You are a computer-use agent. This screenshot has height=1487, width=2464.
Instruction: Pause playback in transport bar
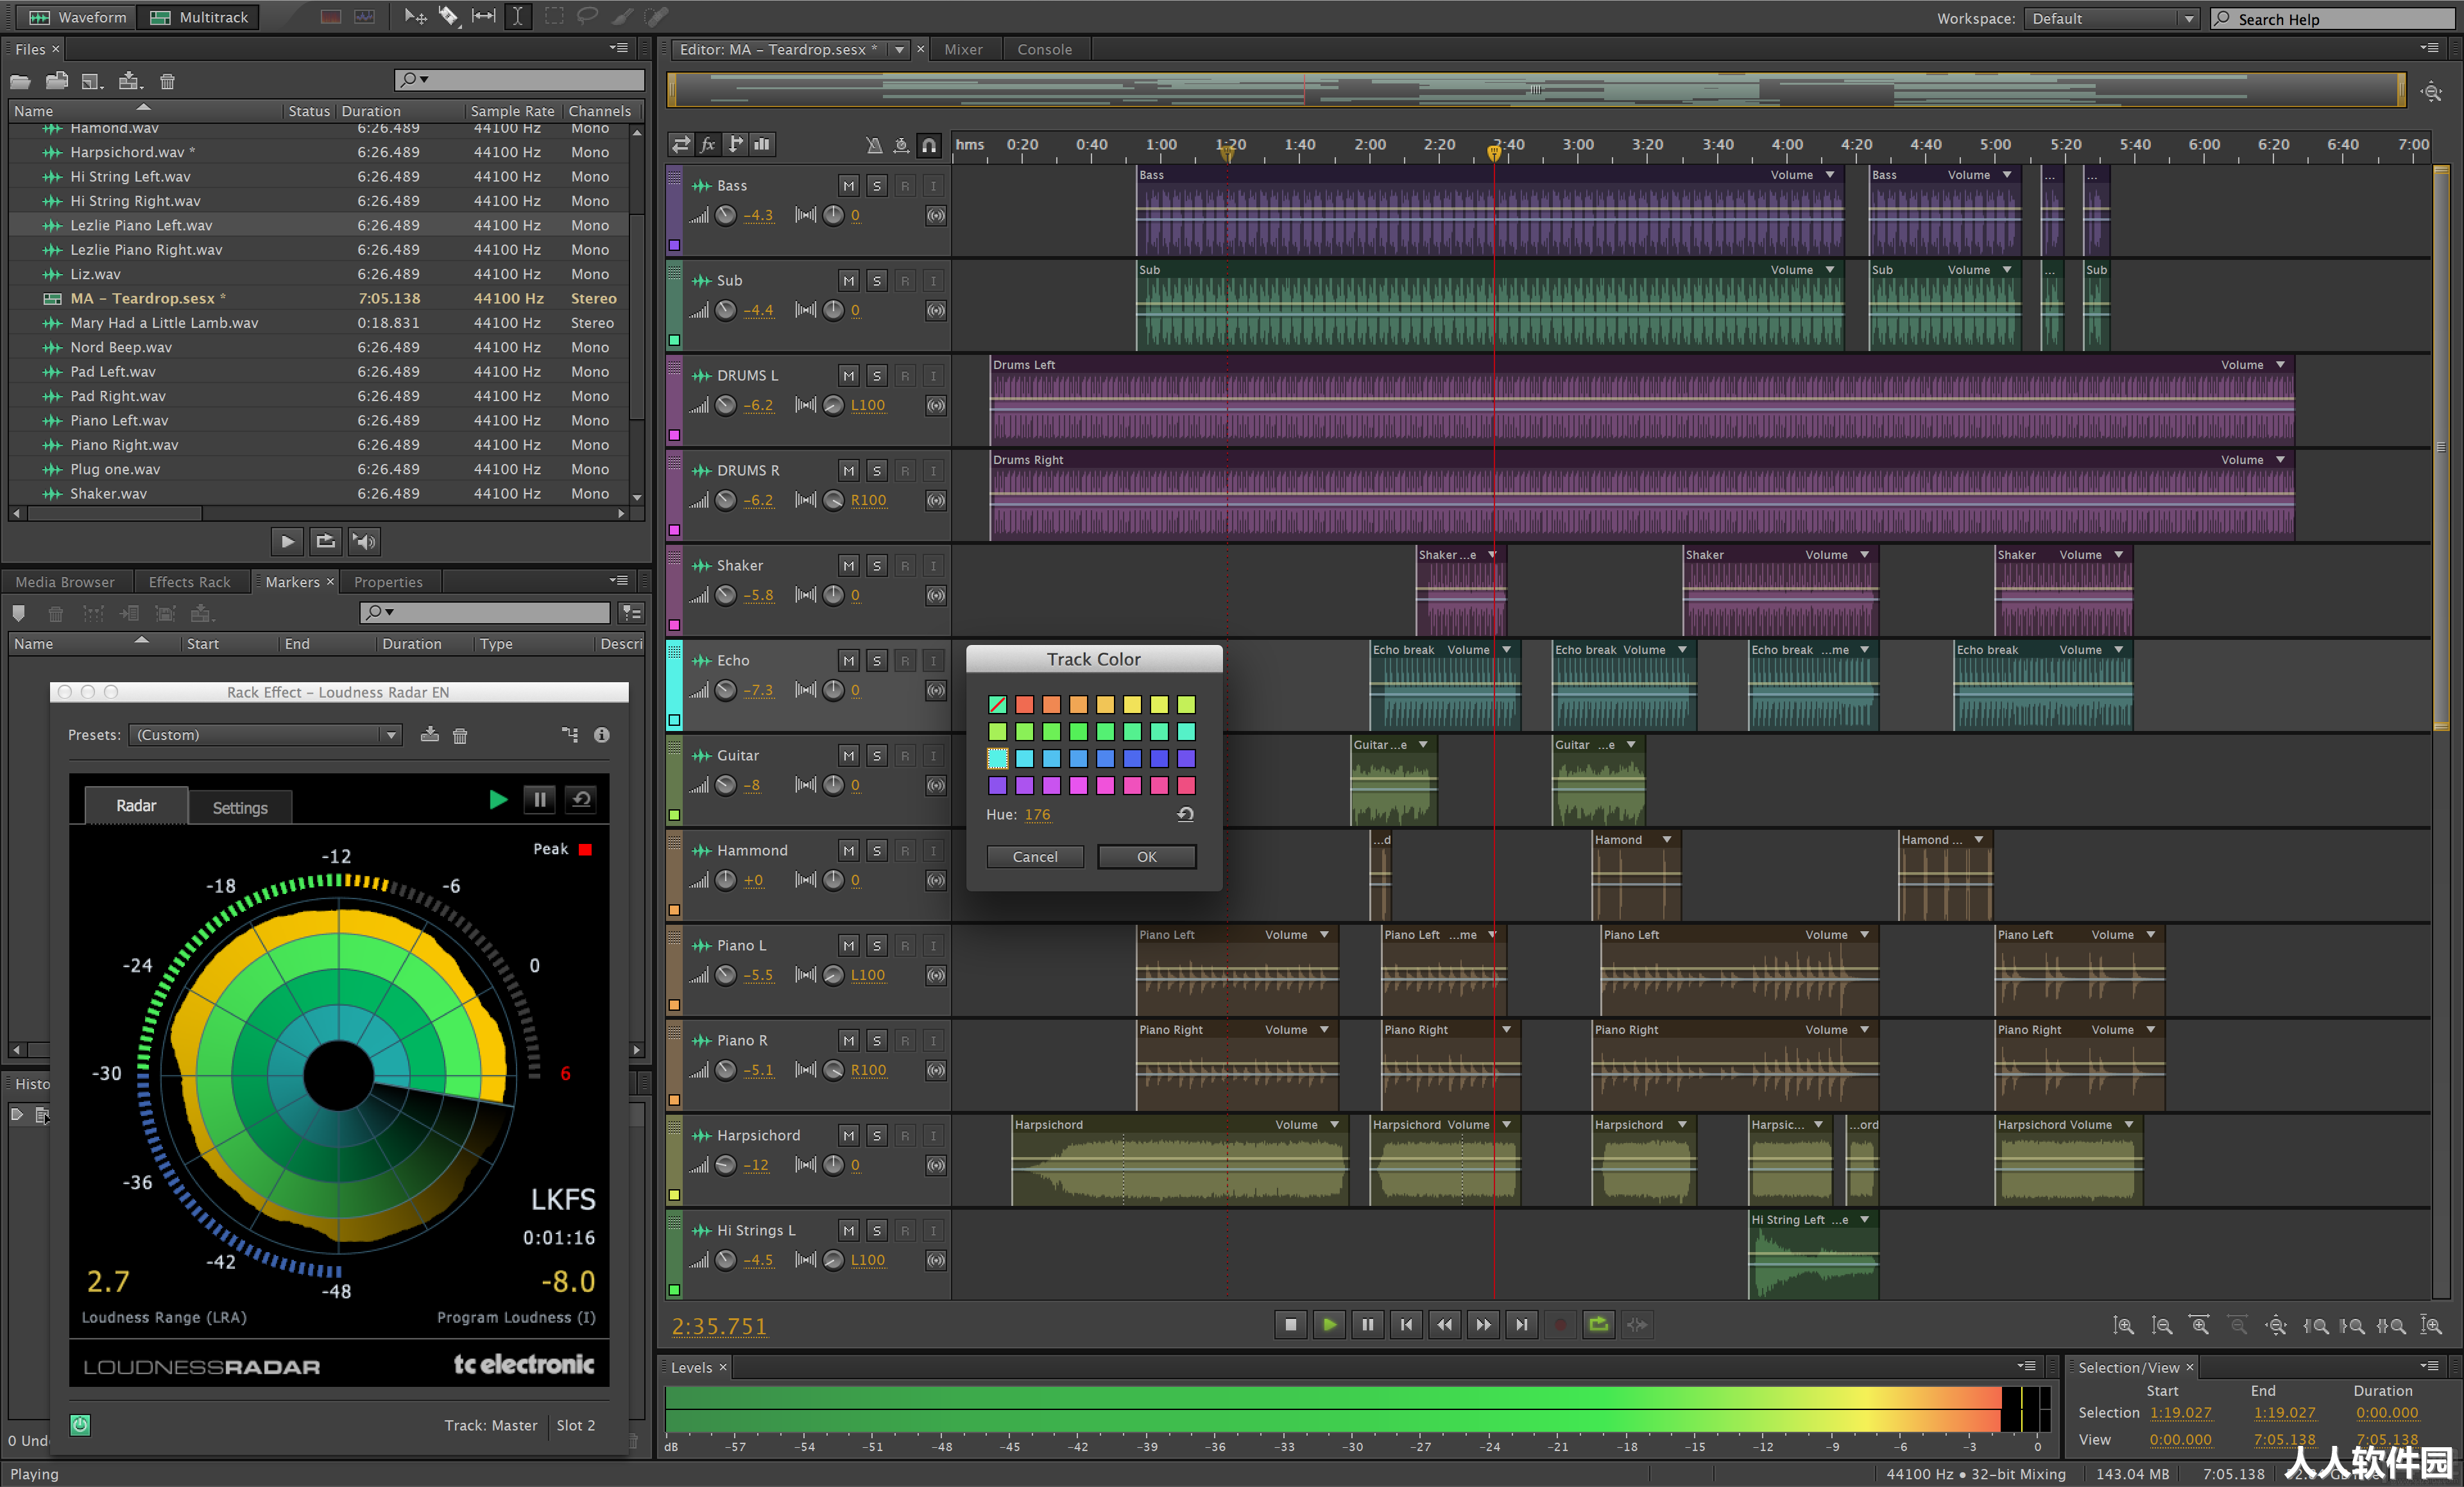(x=1367, y=1325)
